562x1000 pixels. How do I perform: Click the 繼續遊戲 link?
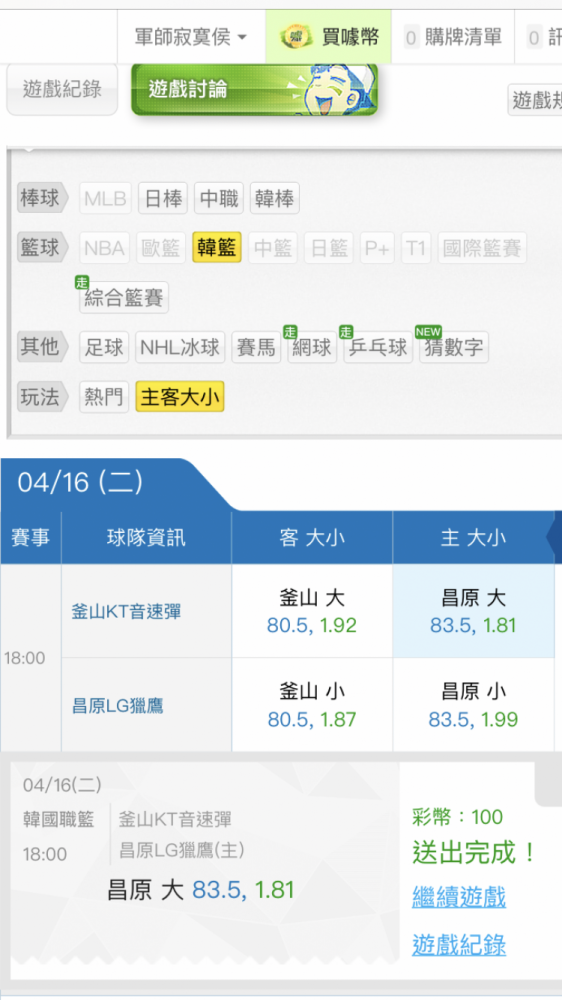(x=459, y=897)
